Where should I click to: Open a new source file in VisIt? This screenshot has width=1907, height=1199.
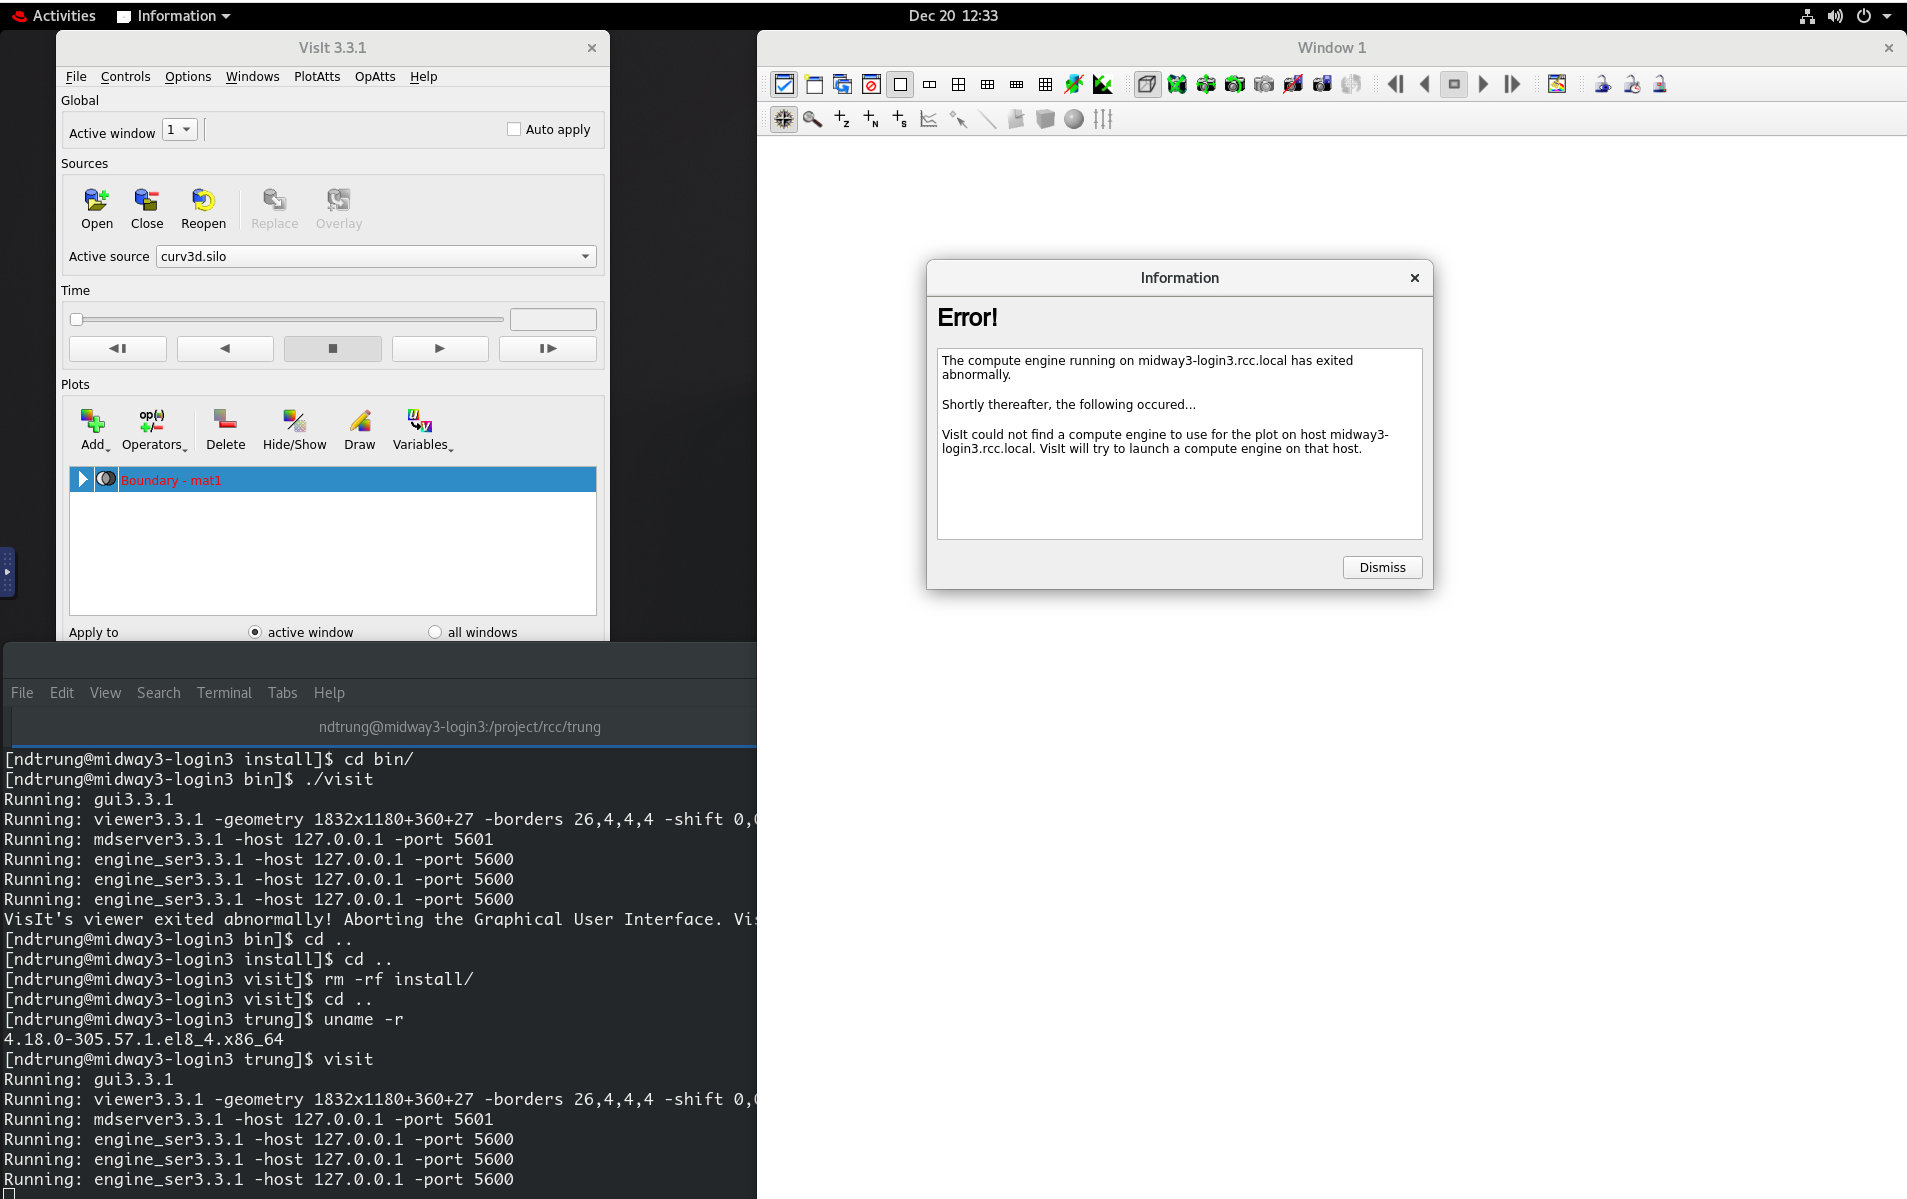pos(96,208)
